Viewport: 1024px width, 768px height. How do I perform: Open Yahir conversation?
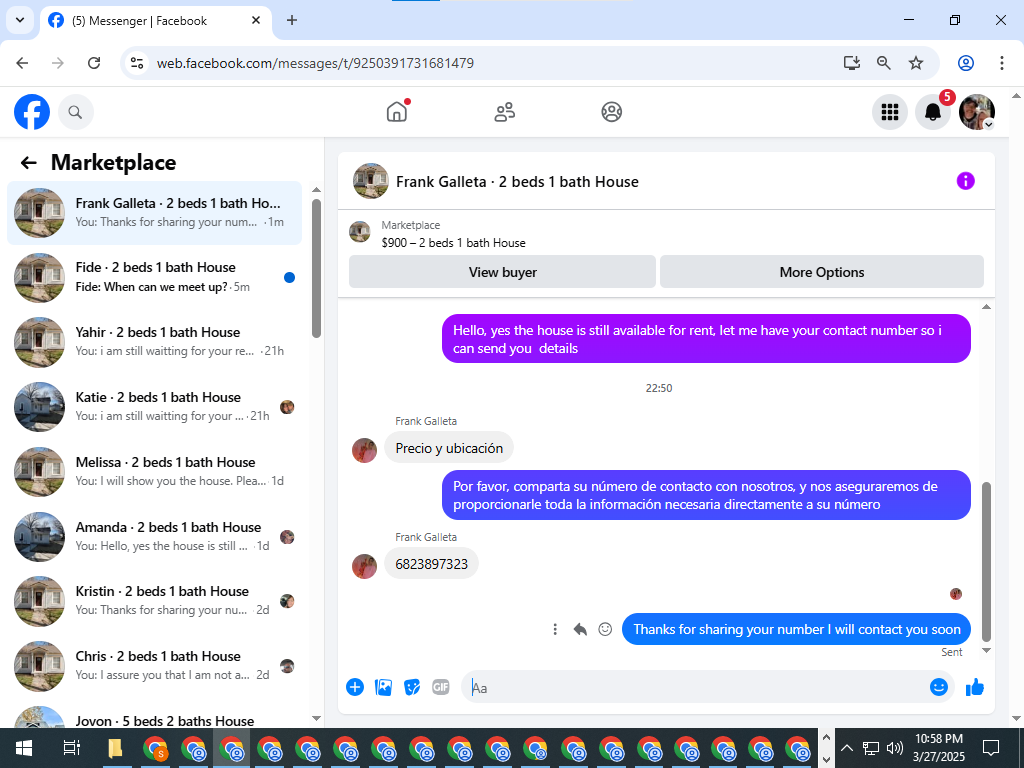click(155, 342)
